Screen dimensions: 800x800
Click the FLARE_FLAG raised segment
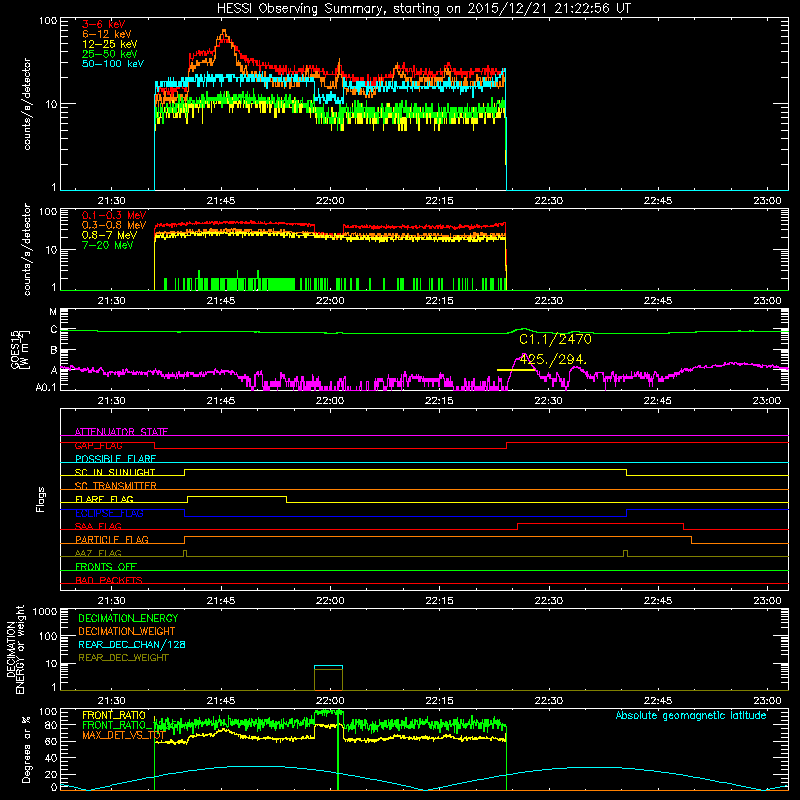(237, 496)
